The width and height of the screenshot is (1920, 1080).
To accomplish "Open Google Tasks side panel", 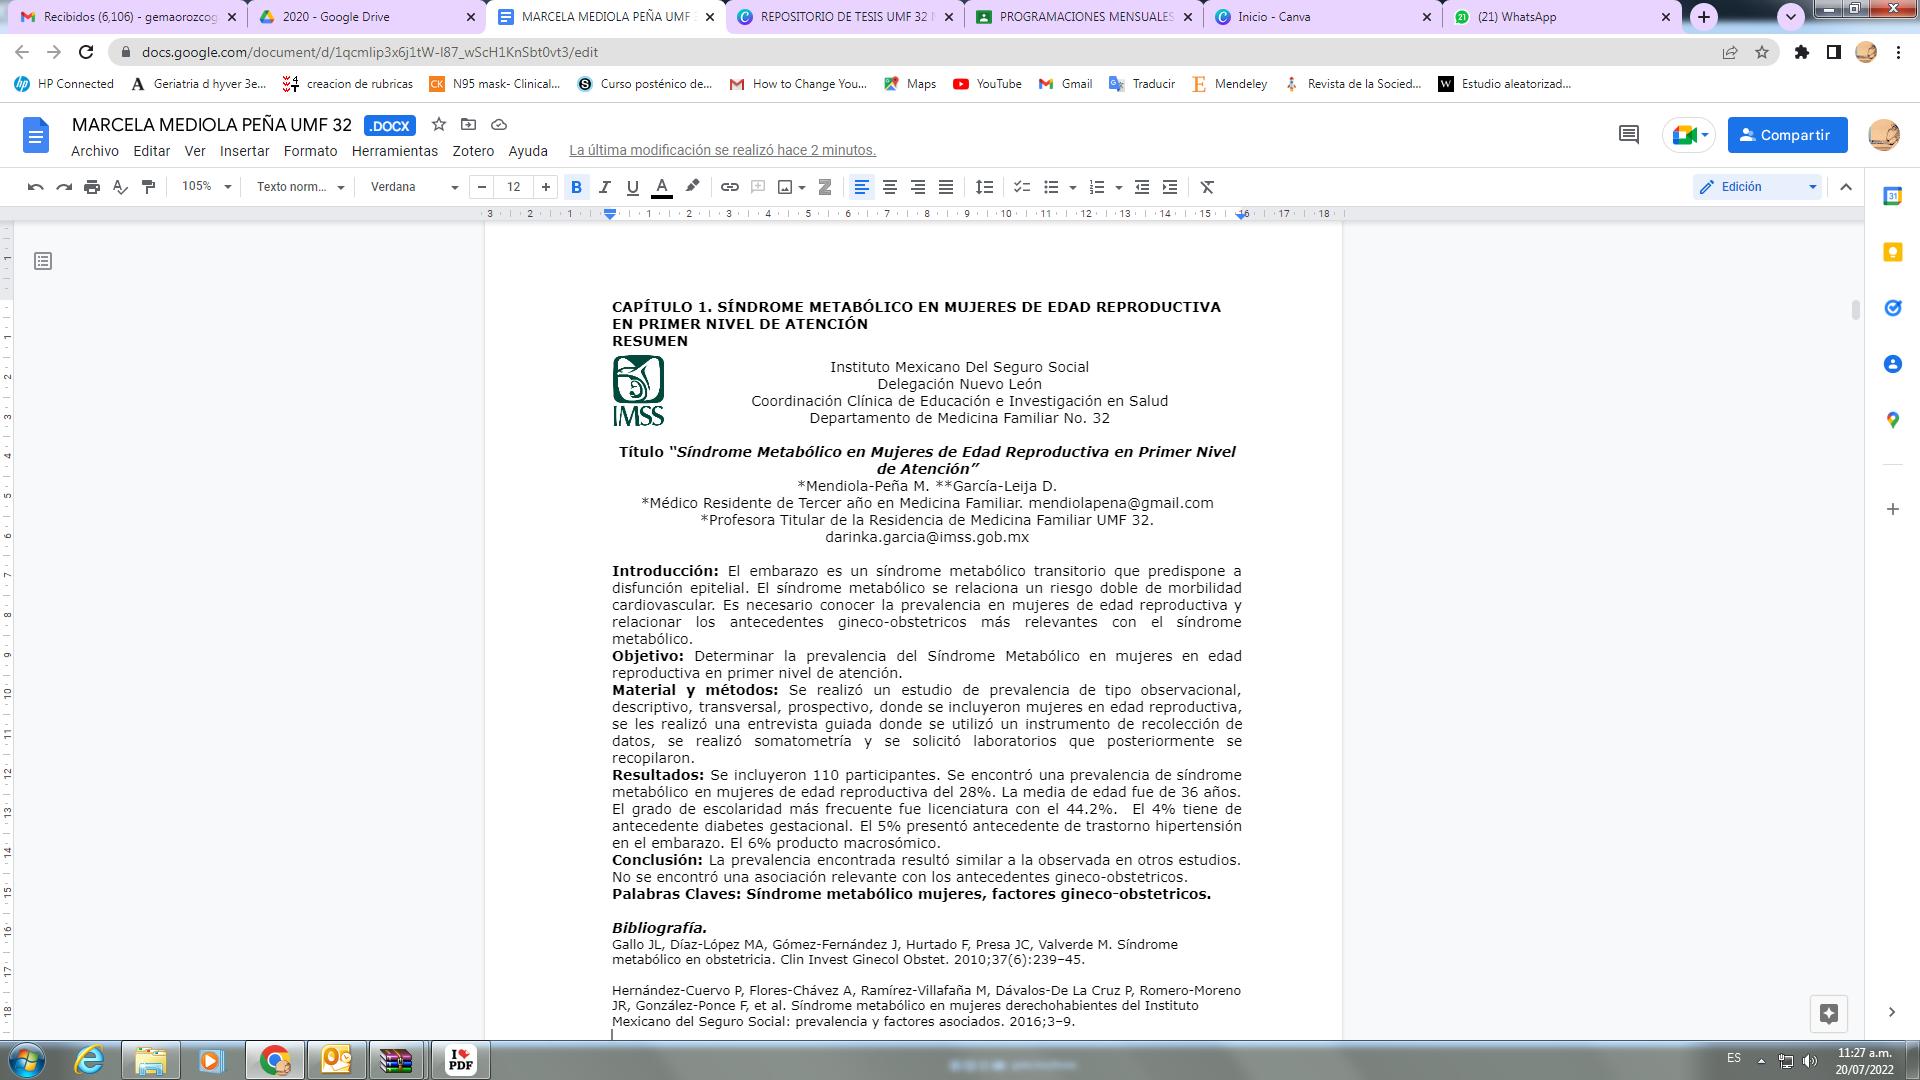I will click(1892, 309).
